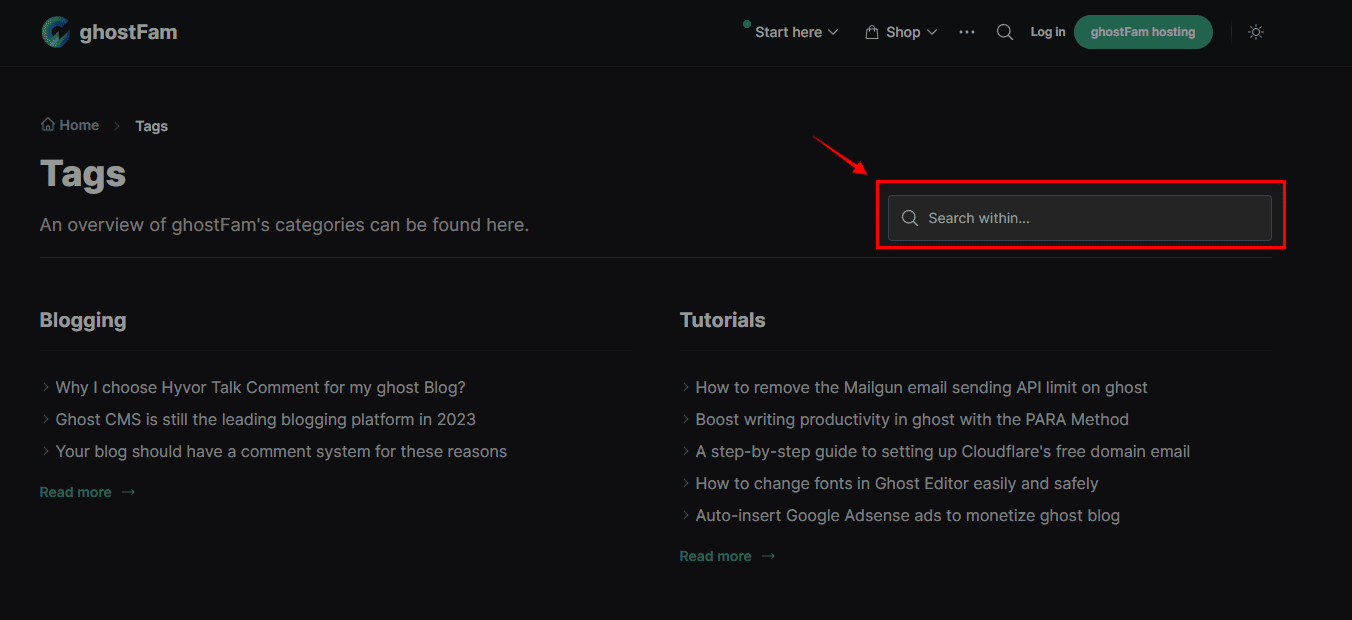Click the arrow icon next to Read more under Blogging
The image size is (1352, 620).
click(127, 491)
